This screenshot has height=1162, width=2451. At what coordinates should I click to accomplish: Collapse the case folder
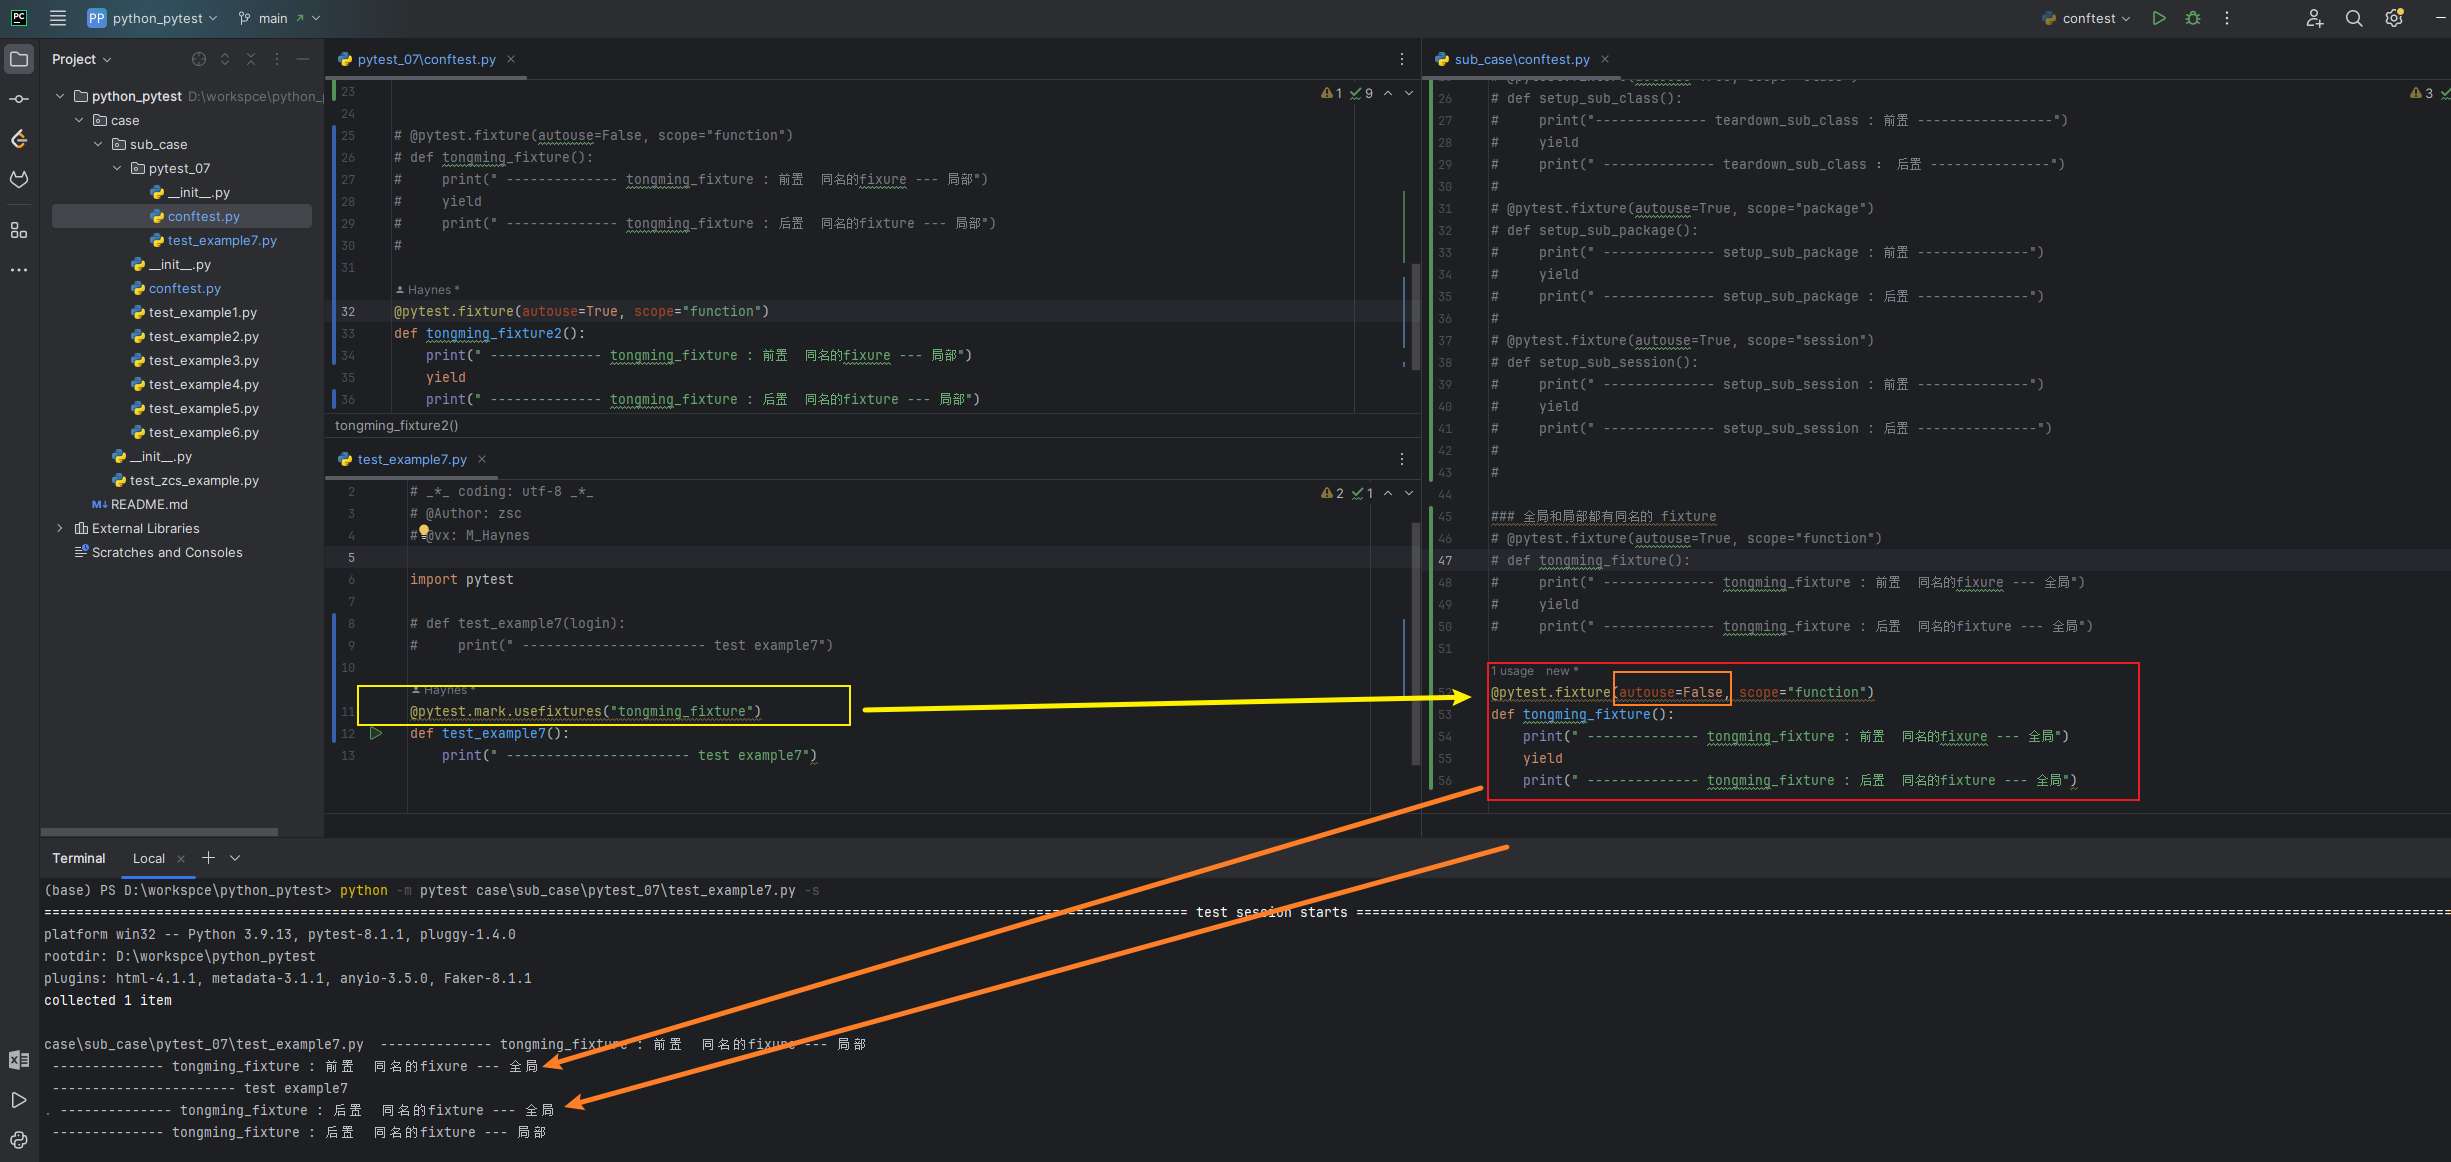79,120
